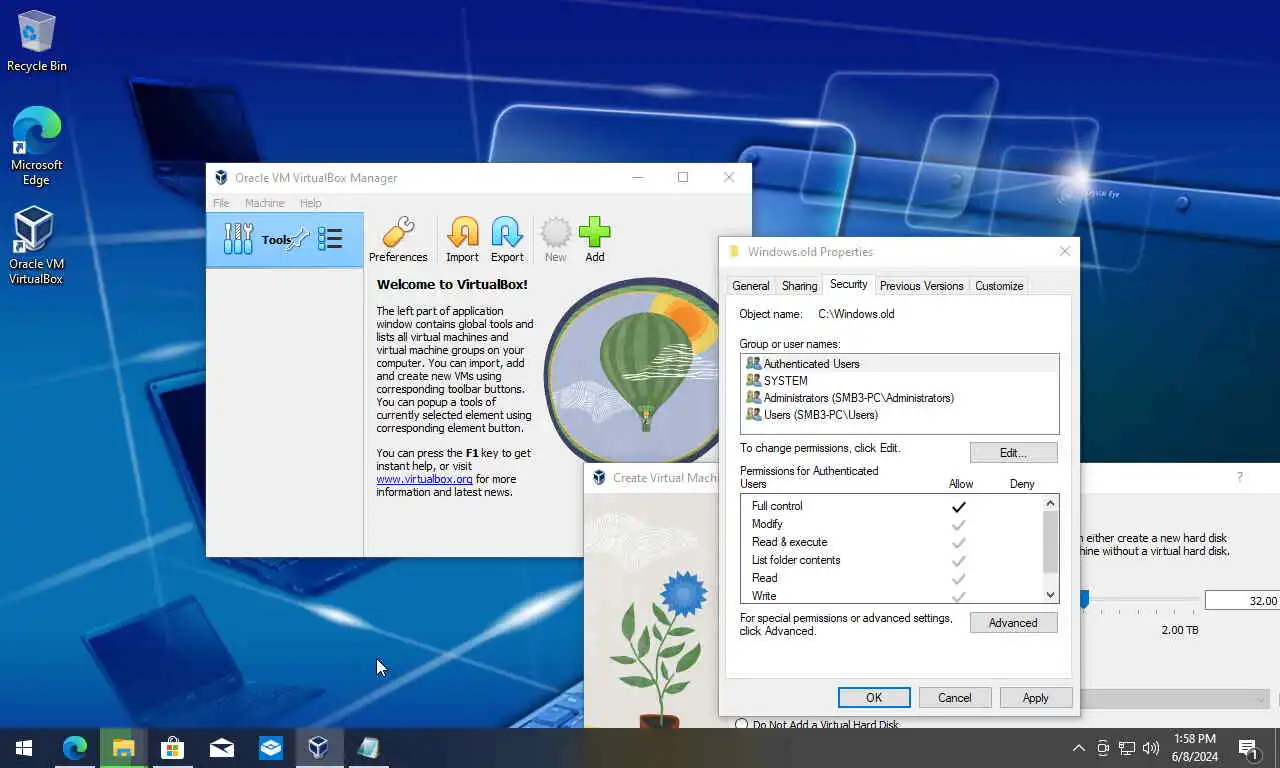
Task: Switch to the Previous Versions tab
Action: click(921, 286)
